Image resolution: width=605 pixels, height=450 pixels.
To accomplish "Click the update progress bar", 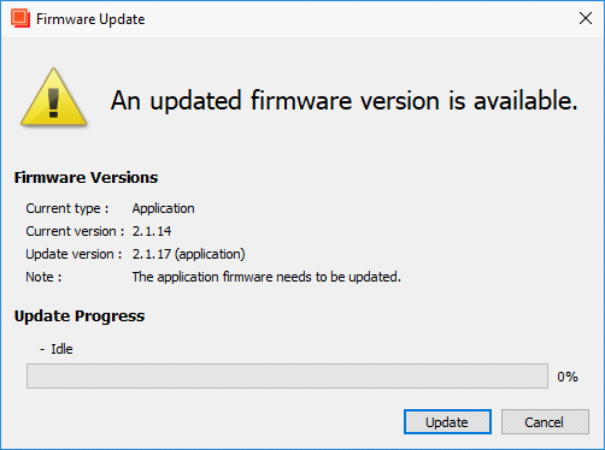I will coord(287,376).
